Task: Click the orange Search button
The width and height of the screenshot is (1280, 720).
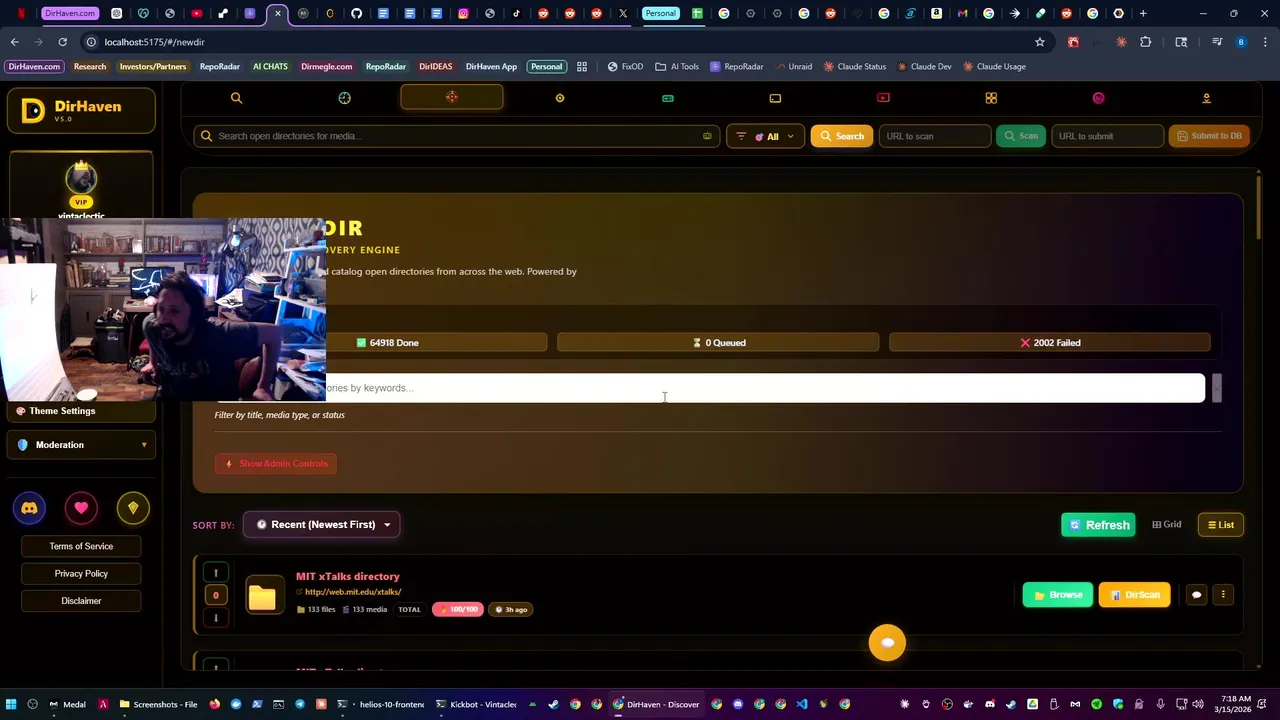Action: pyautogui.click(x=842, y=136)
